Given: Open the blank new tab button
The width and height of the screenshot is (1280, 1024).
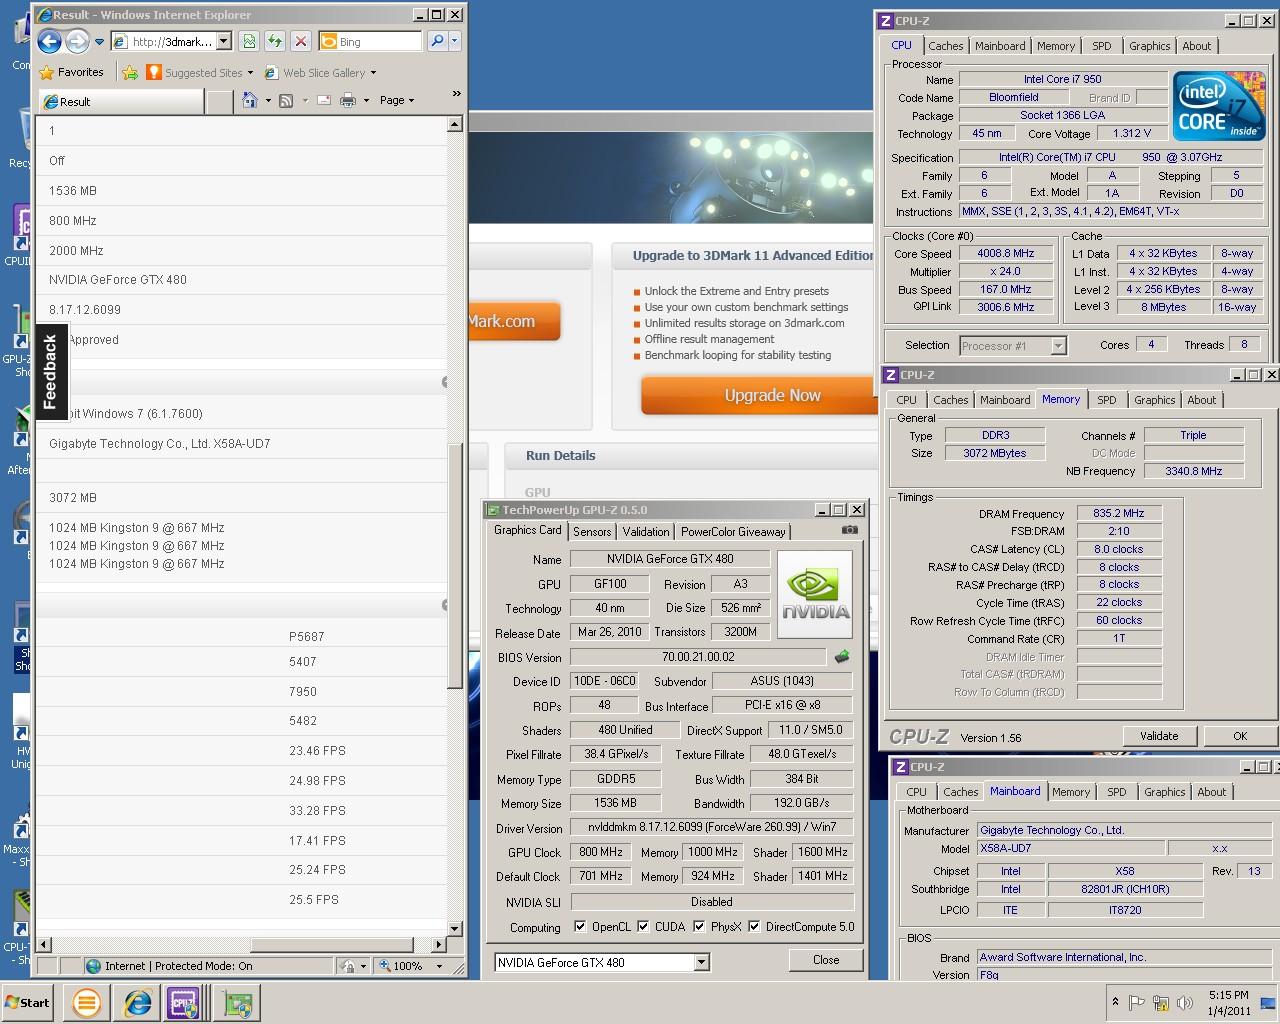Looking at the screenshot, I should [220, 101].
